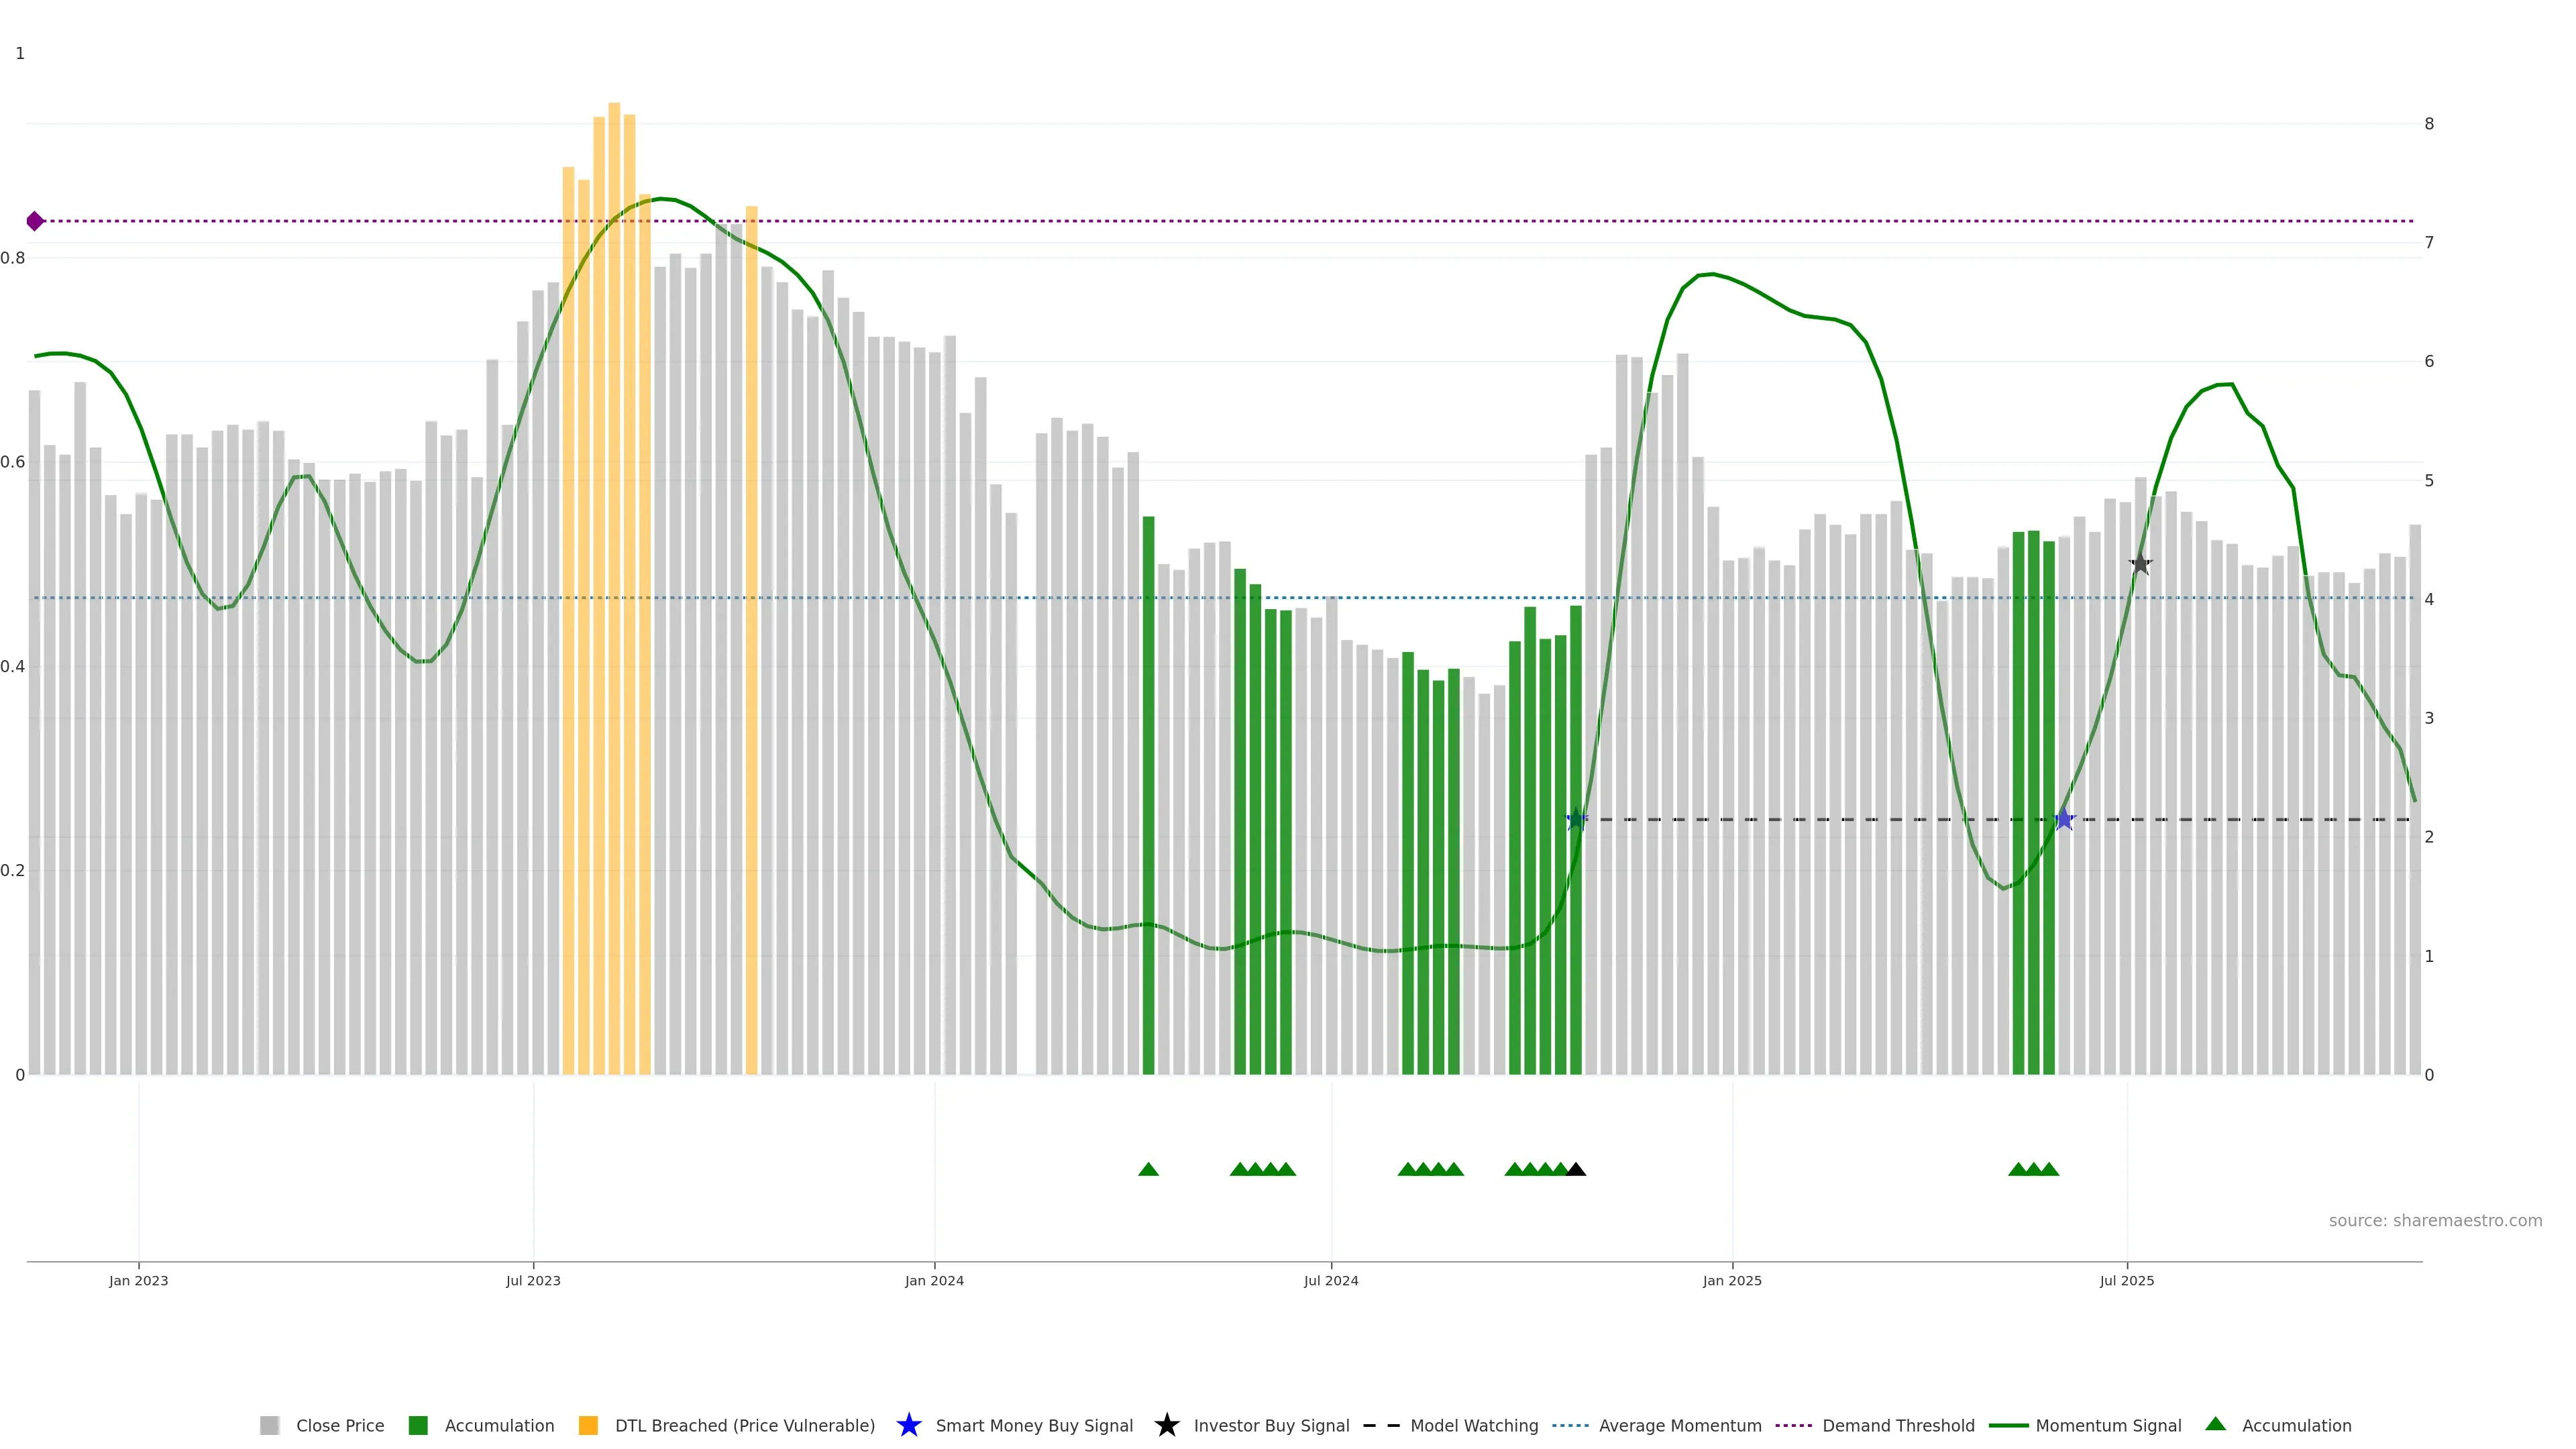Click the blue star near July 2025
The height and width of the screenshot is (1449, 2576).
coord(2064,820)
